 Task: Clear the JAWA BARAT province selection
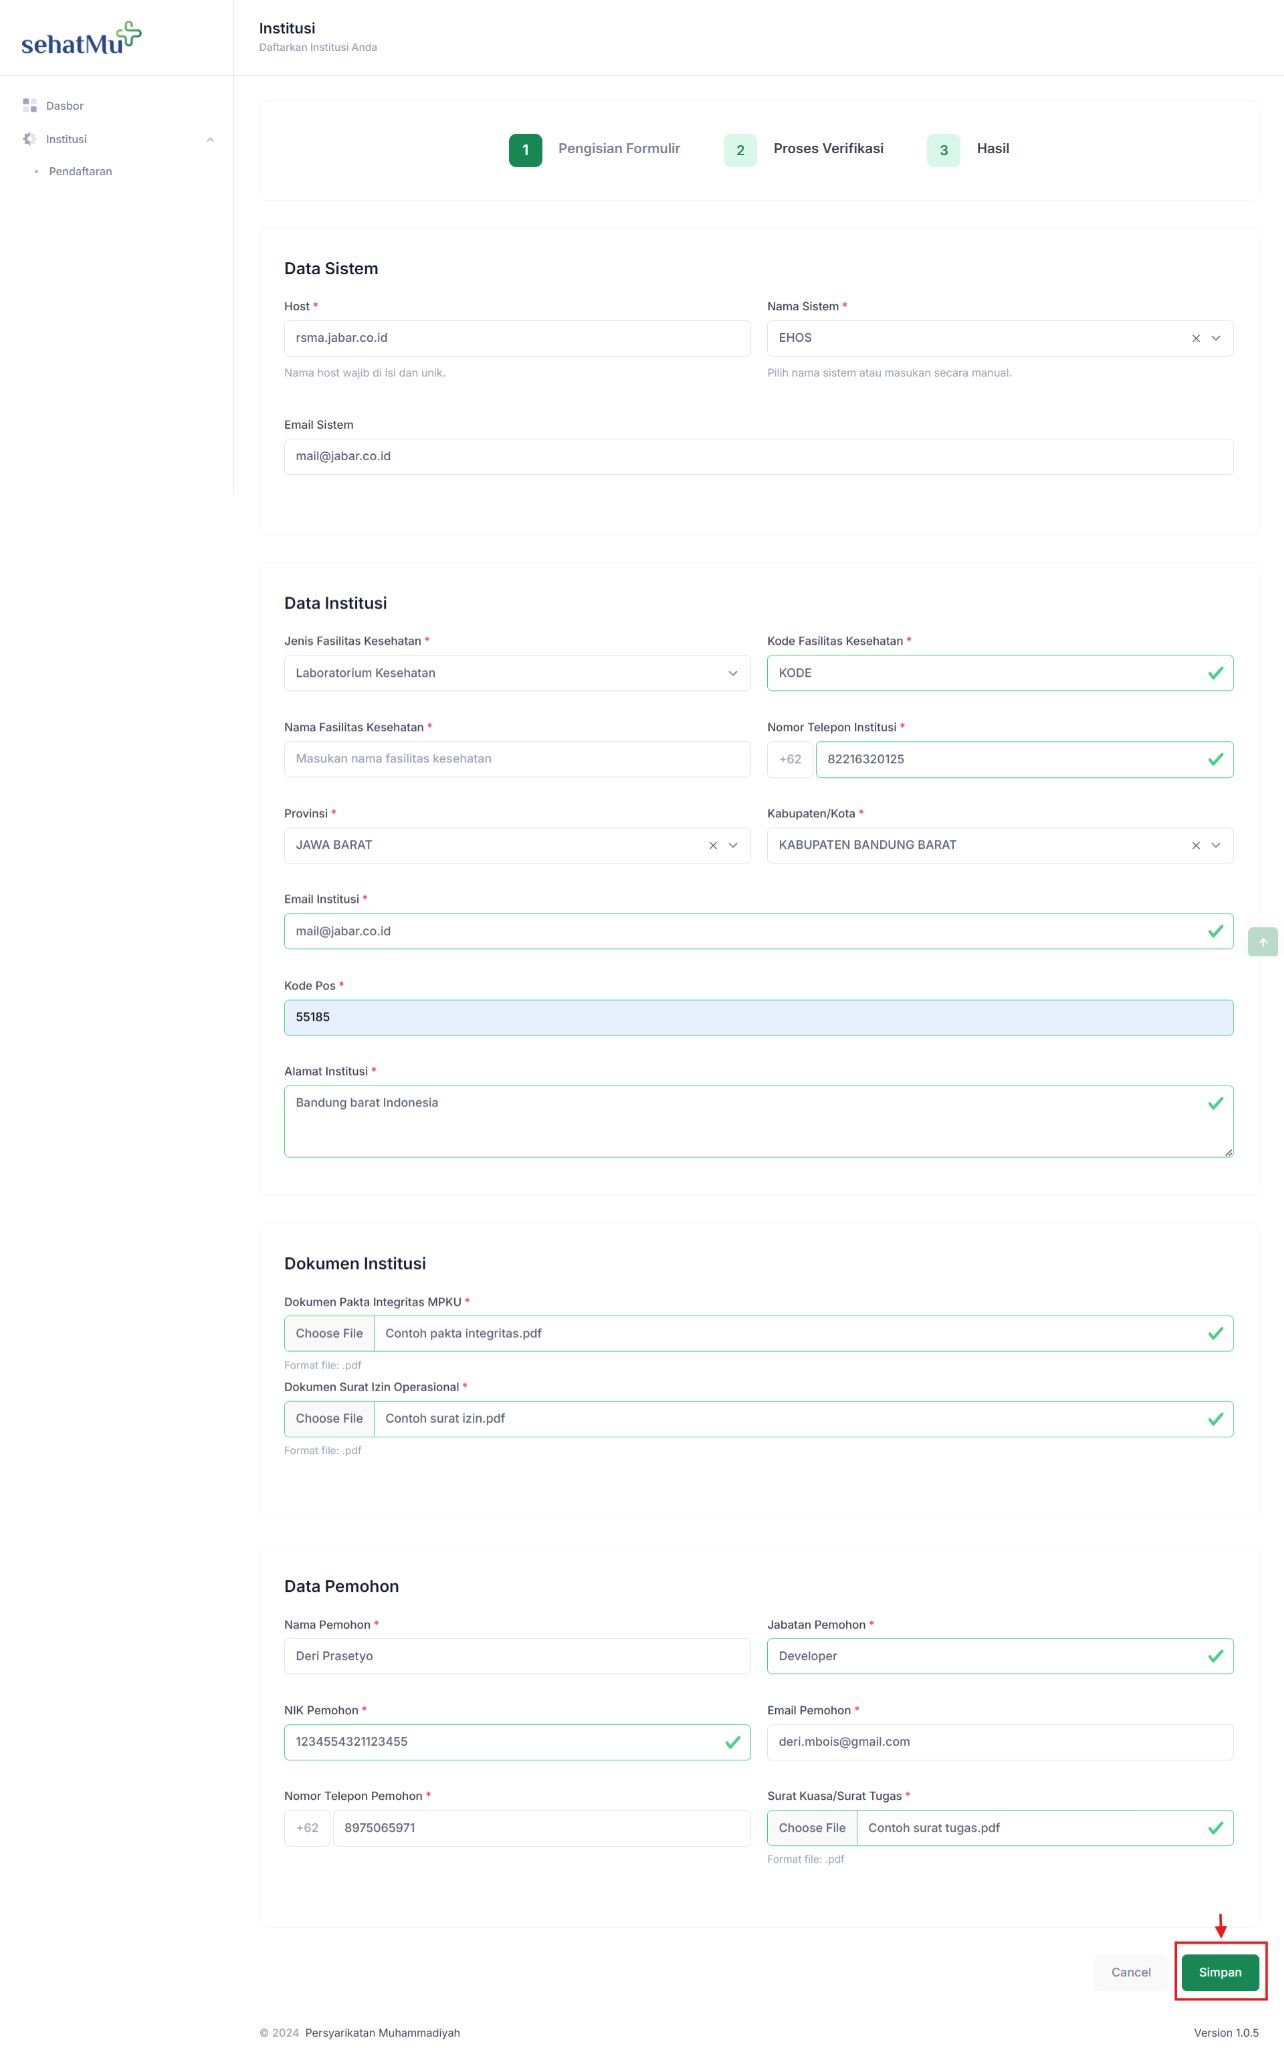pos(713,846)
